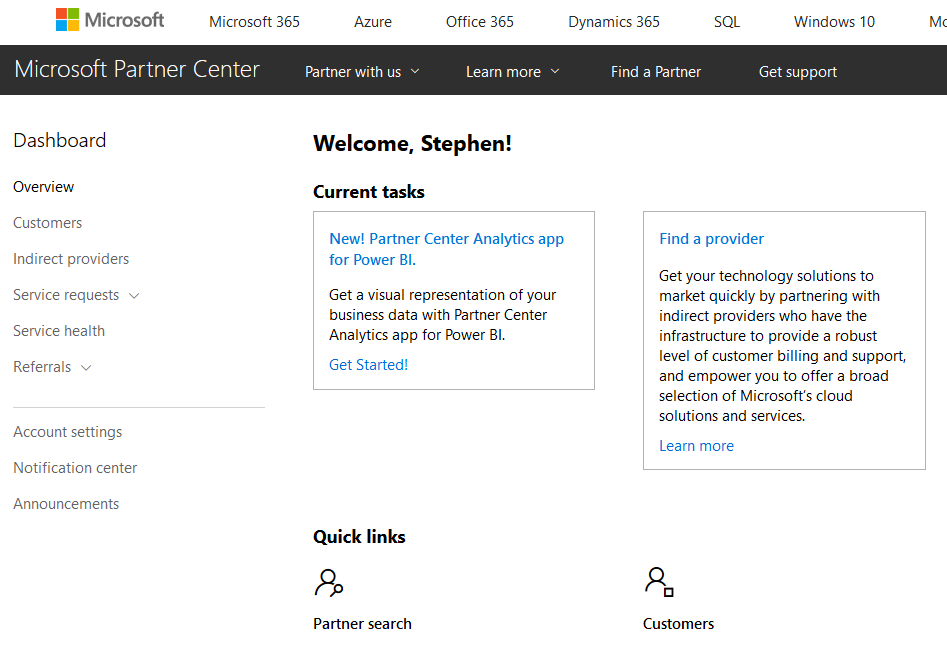The image size is (947, 654).
Task: Open Get support
Action: point(797,71)
